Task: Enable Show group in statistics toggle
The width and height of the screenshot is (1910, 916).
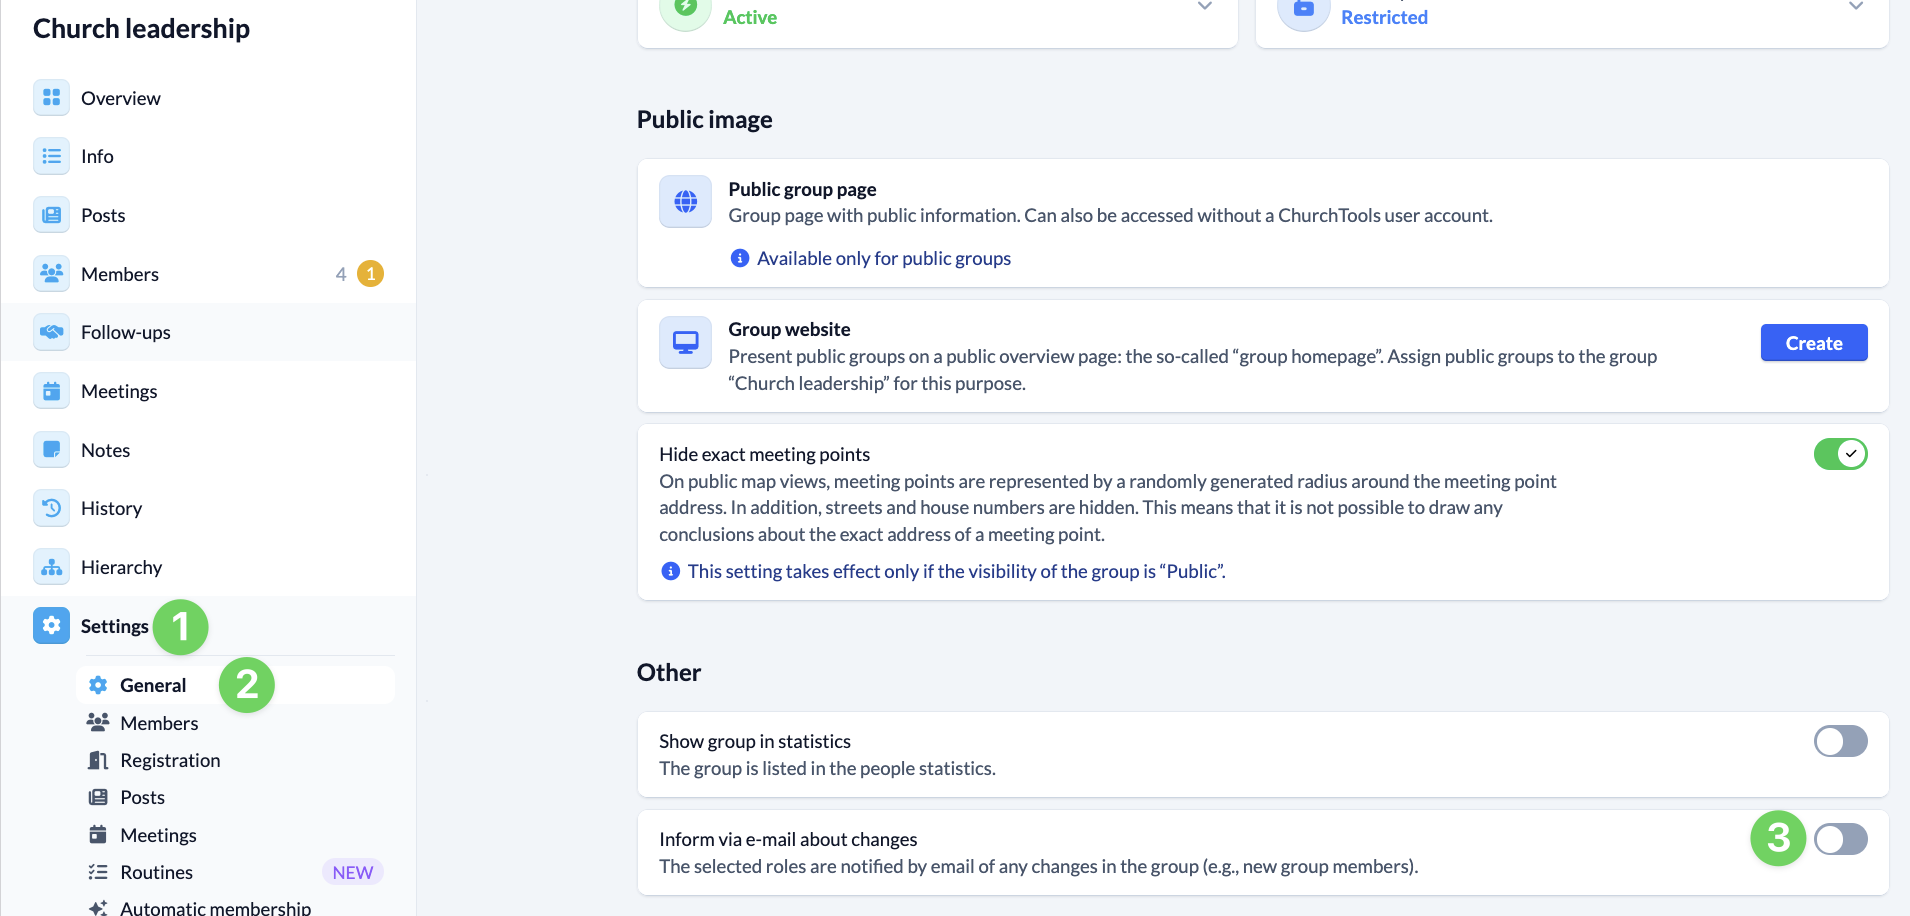Action: pyautogui.click(x=1840, y=741)
